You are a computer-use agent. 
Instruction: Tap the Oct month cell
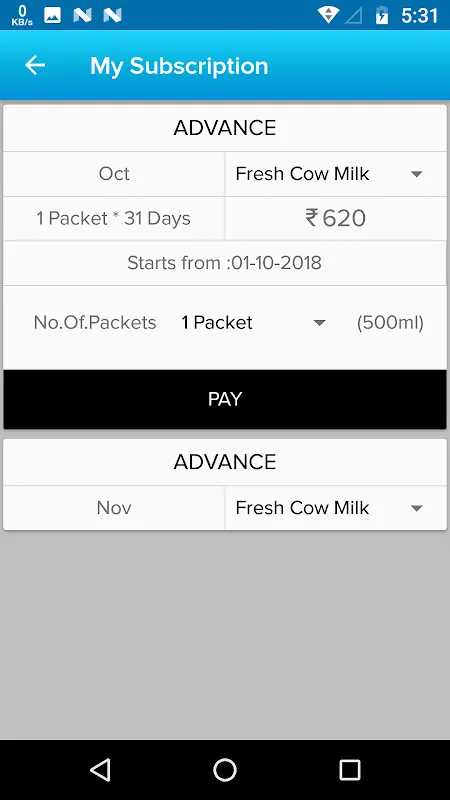click(x=114, y=174)
